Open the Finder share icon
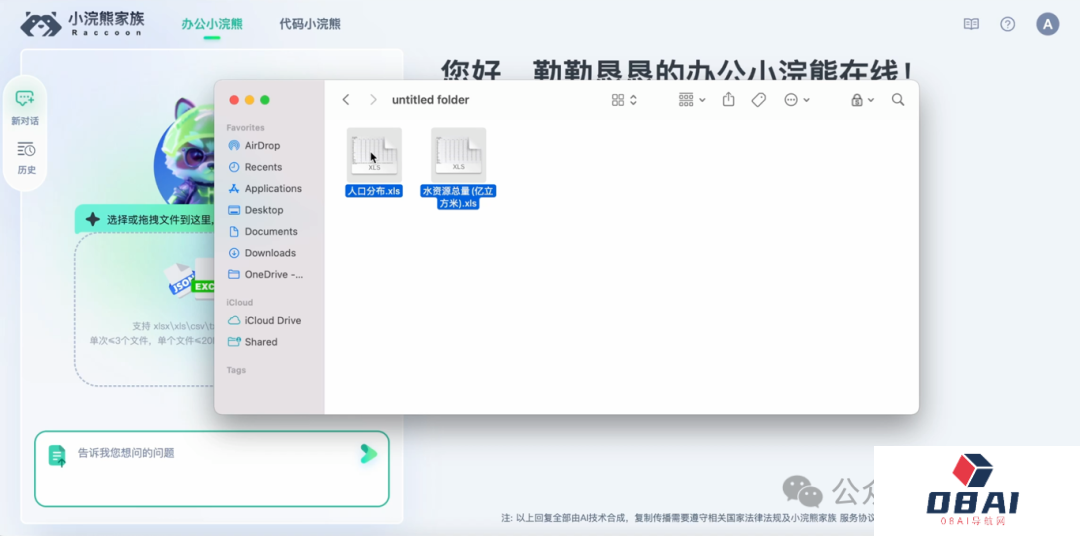The image size is (1080, 536). point(729,100)
